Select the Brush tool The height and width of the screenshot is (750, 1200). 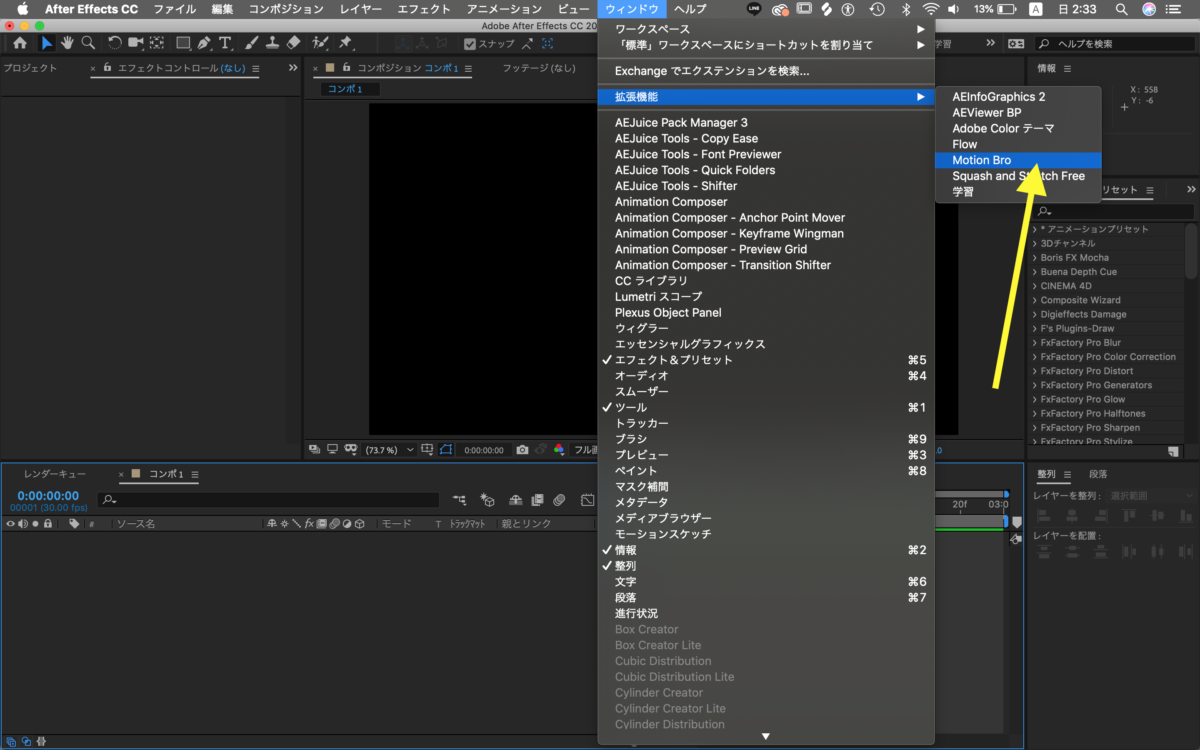pos(251,44)
